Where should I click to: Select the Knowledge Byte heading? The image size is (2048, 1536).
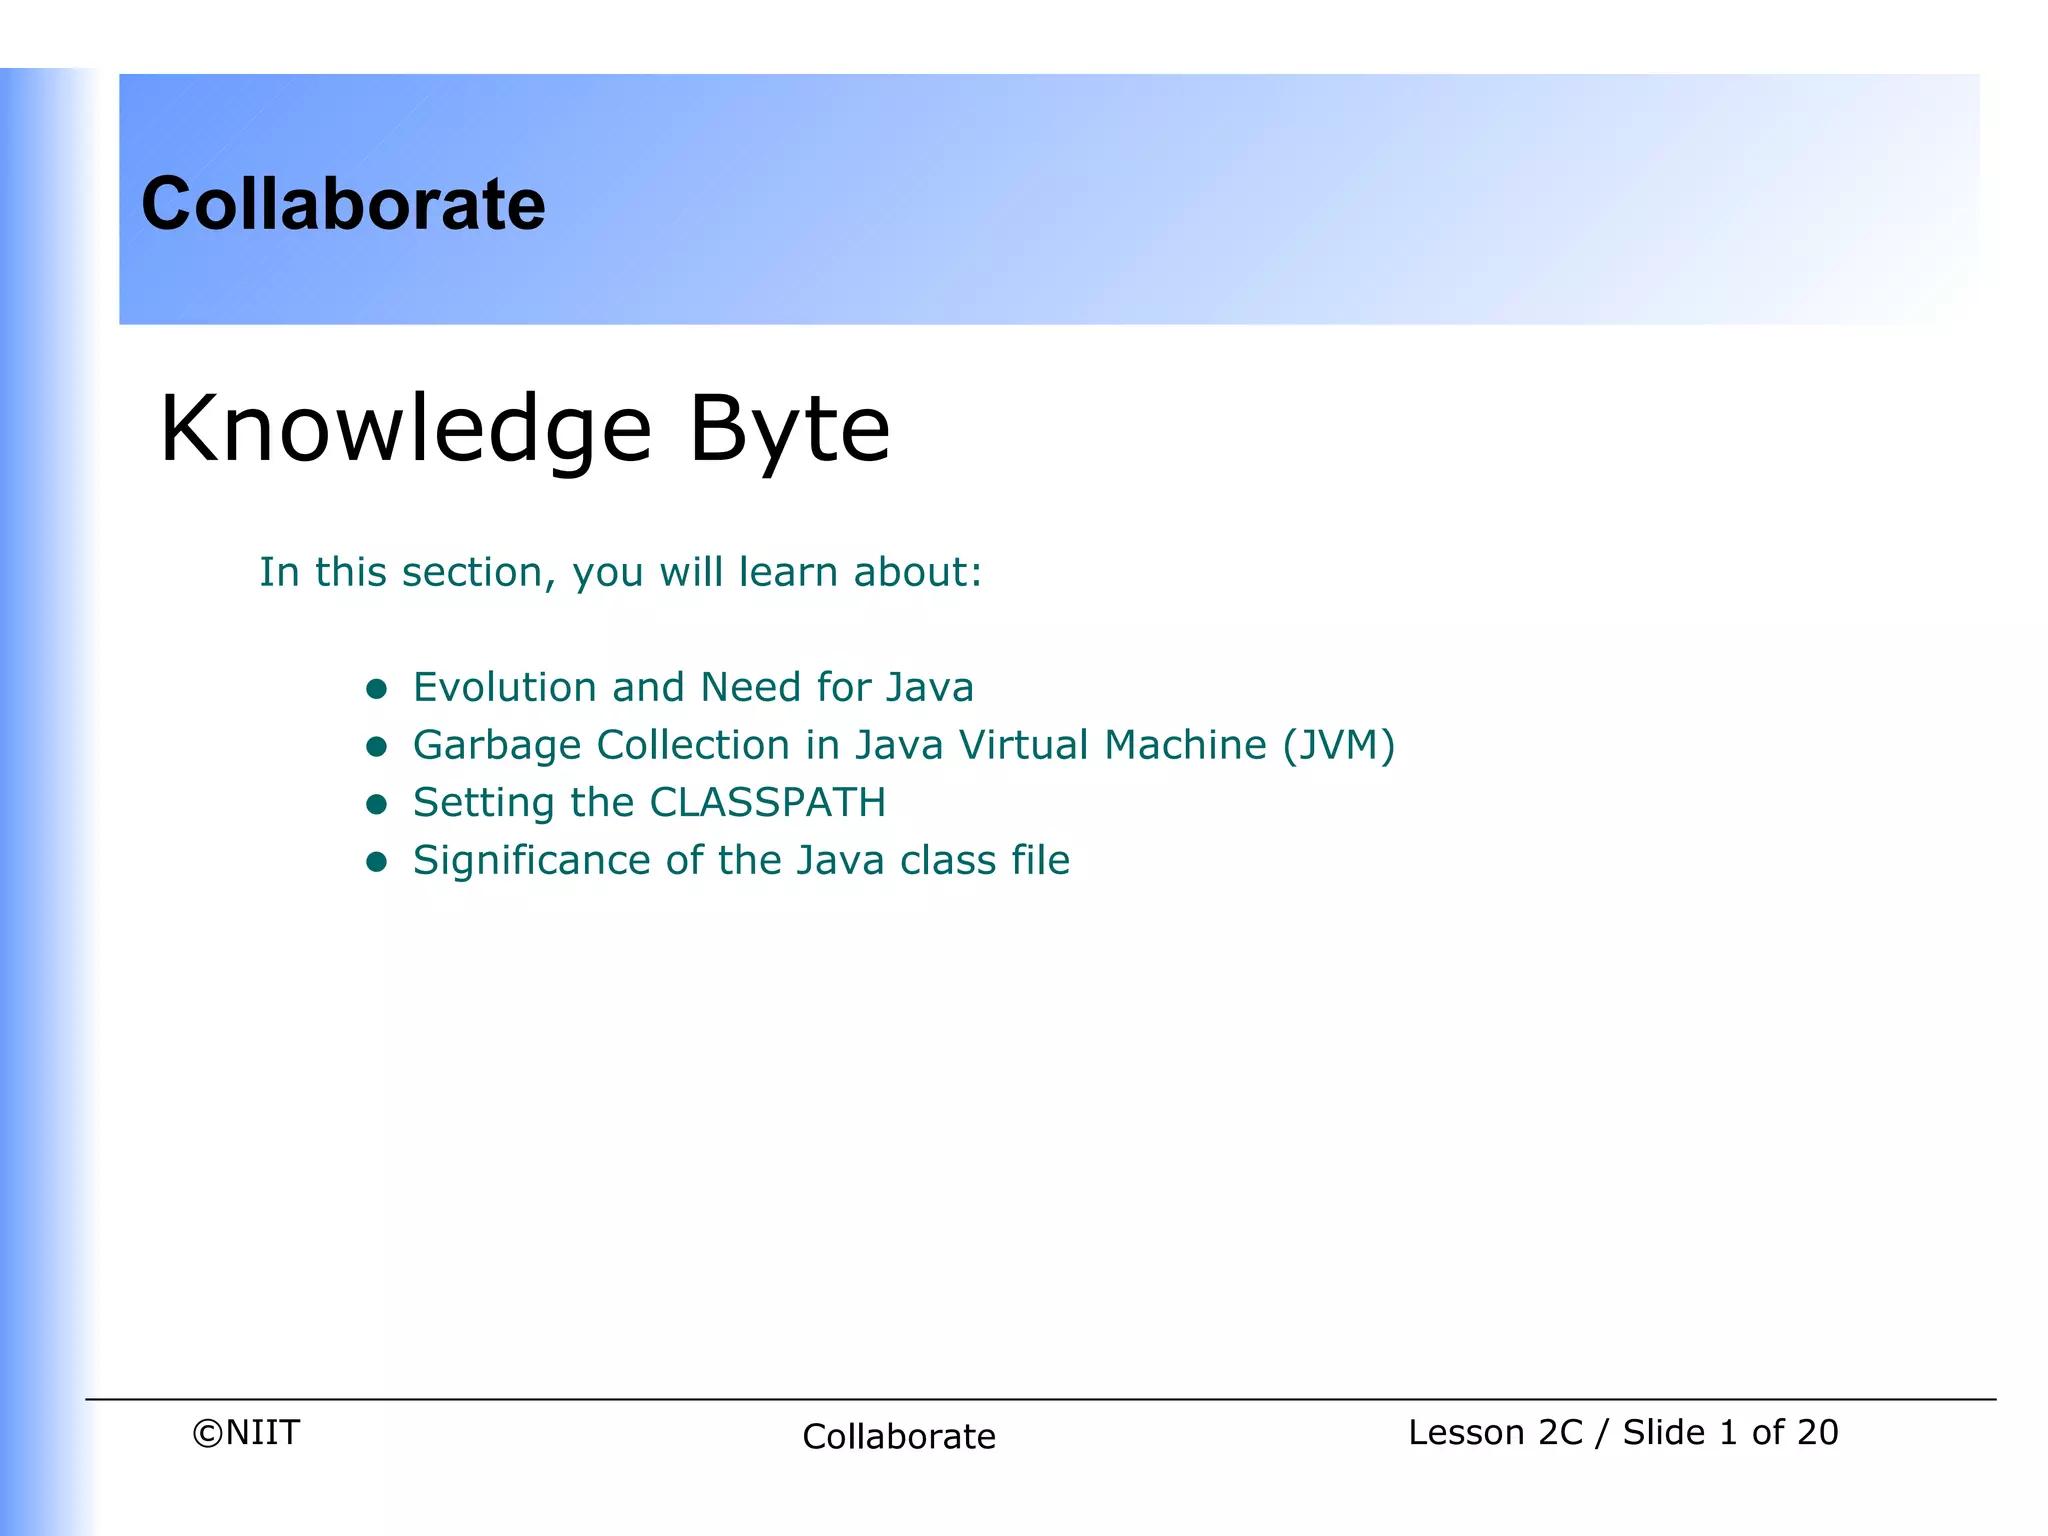(524, 428)
